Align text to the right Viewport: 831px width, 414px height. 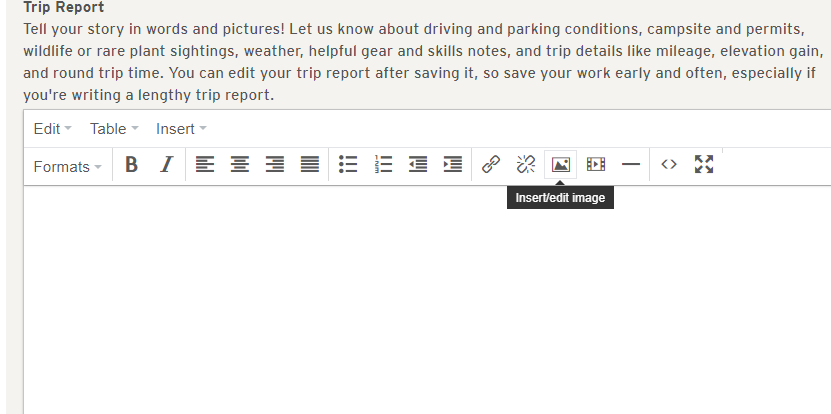(x=275, y=166)
